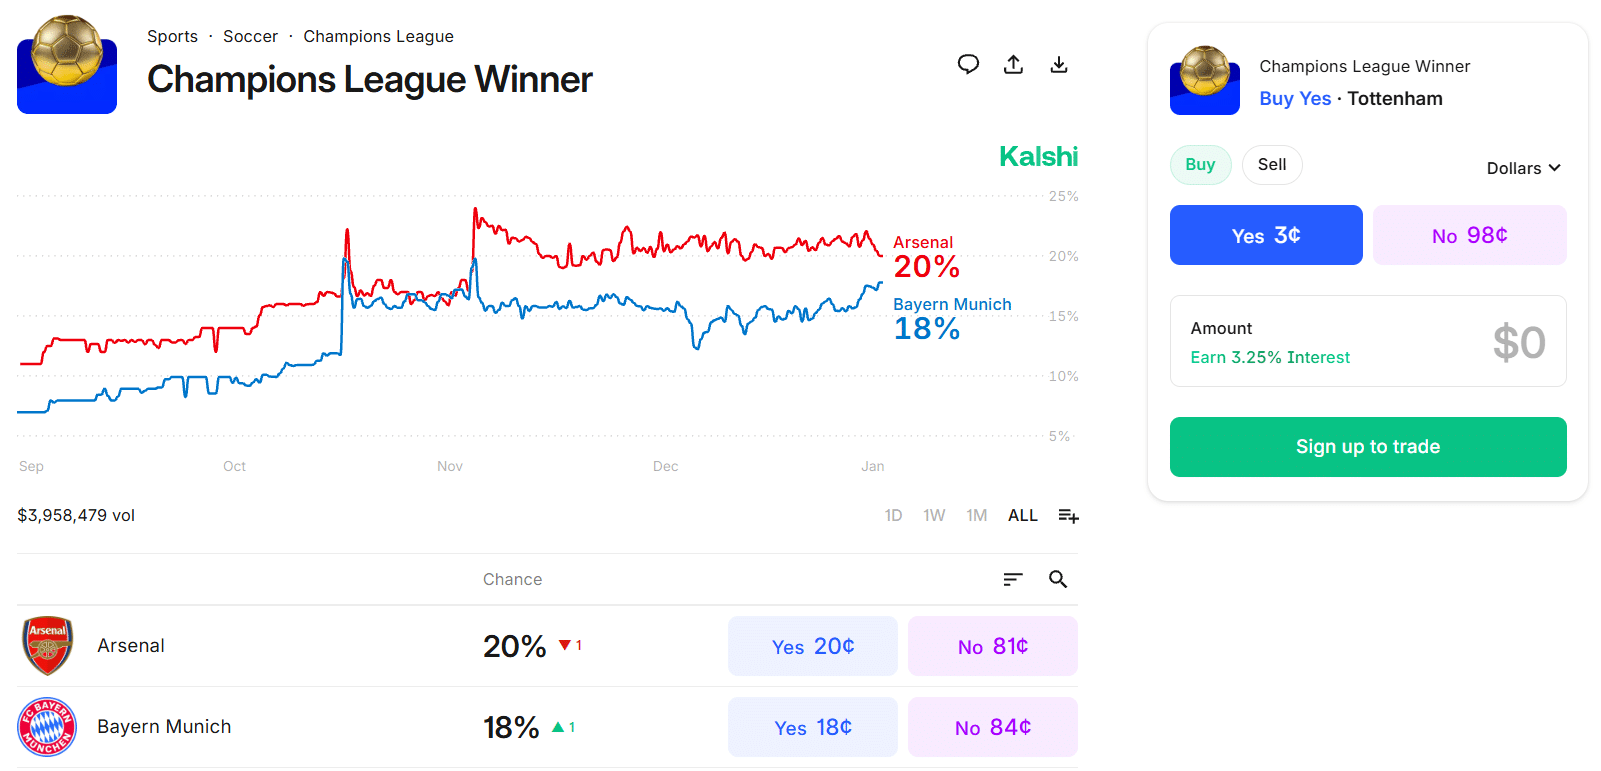Select the 1M chart range
Image resolution: width=1601 pixels, height=771 pixels.
pos(976,516)
